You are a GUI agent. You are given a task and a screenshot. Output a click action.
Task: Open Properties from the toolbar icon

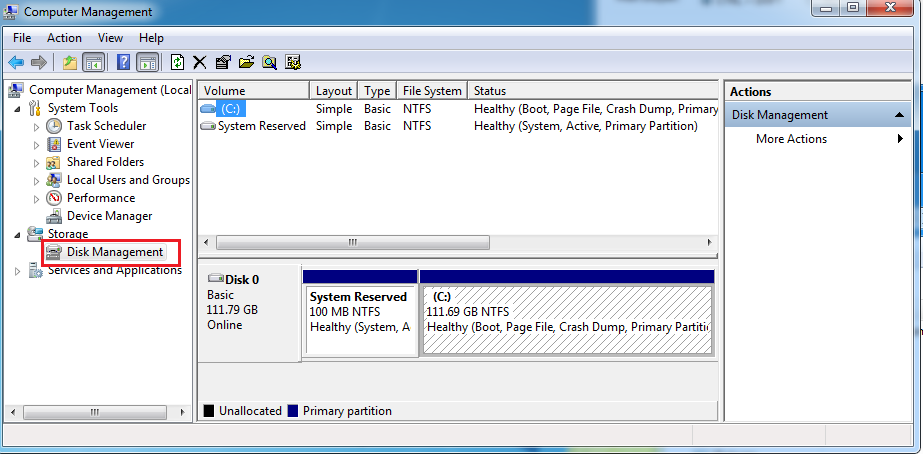coord(223,62)
